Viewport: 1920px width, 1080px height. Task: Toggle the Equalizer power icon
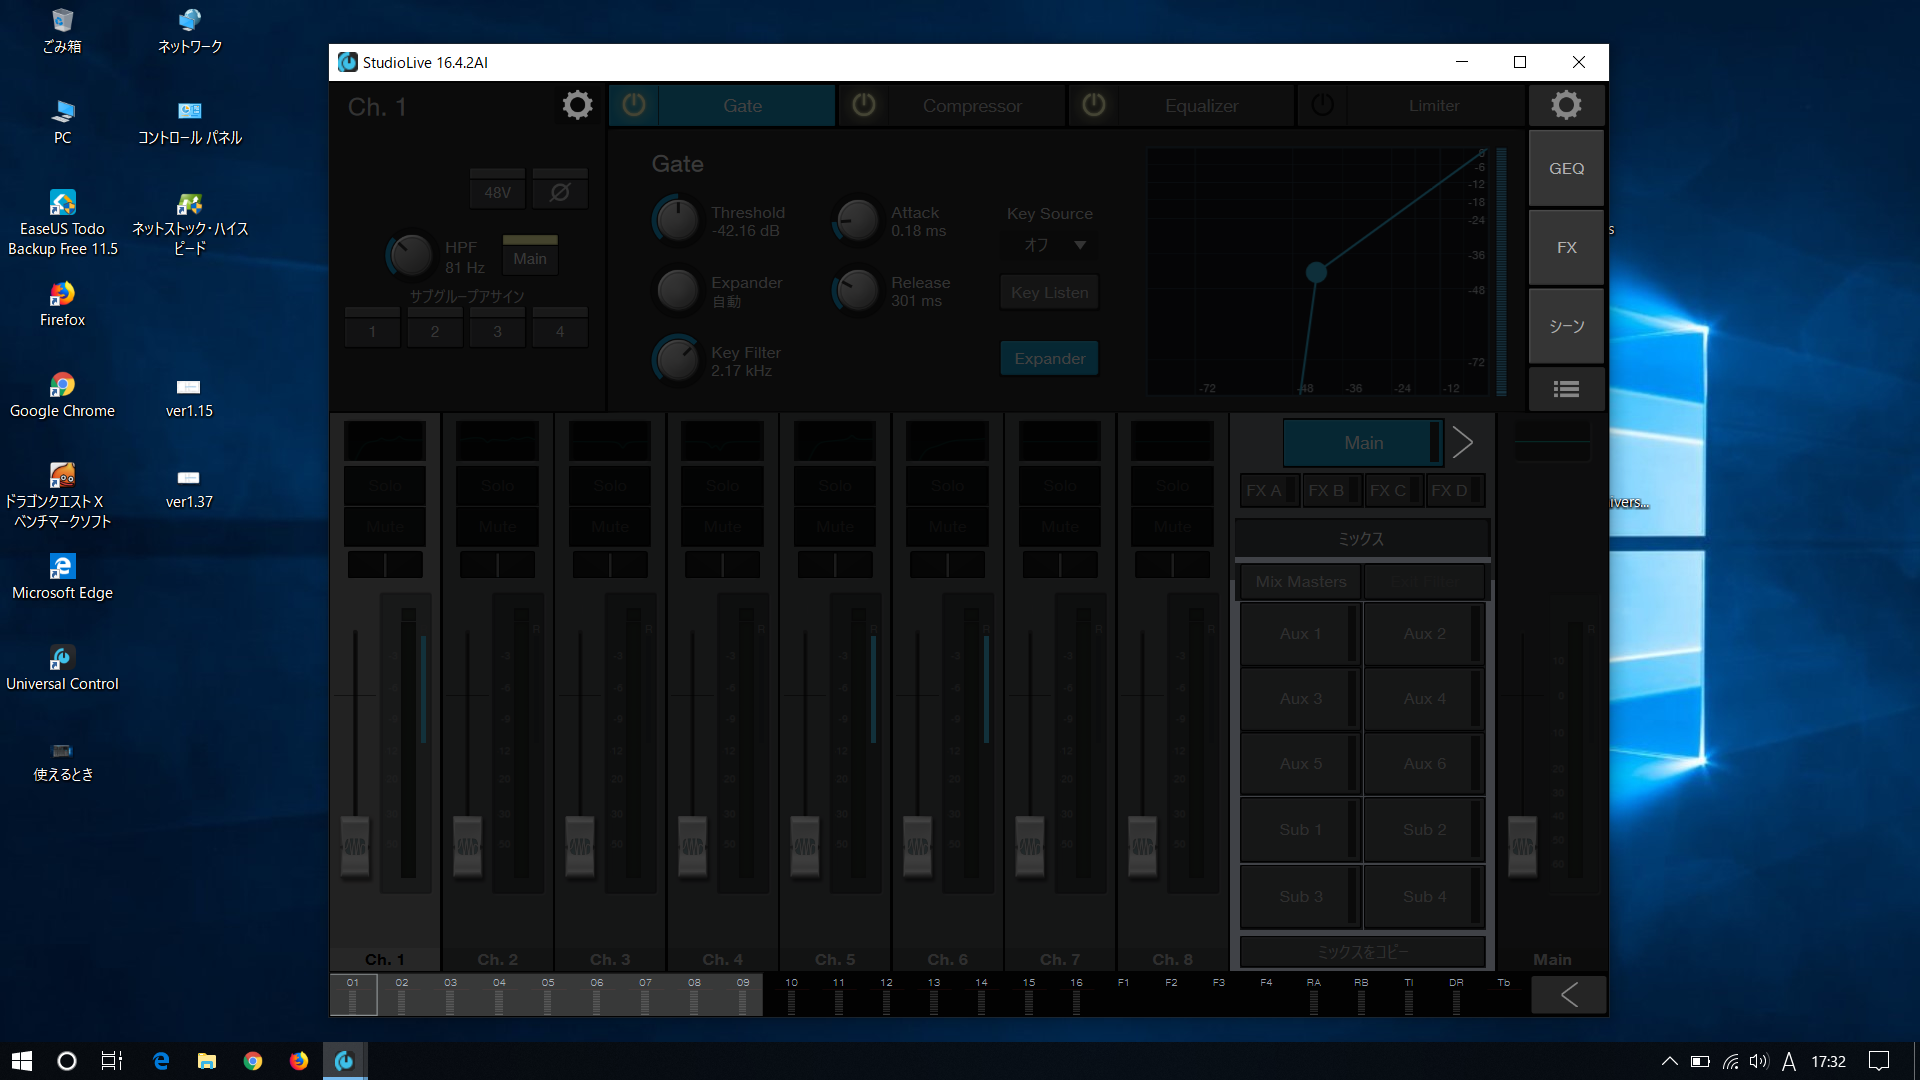pos(1094,105)
